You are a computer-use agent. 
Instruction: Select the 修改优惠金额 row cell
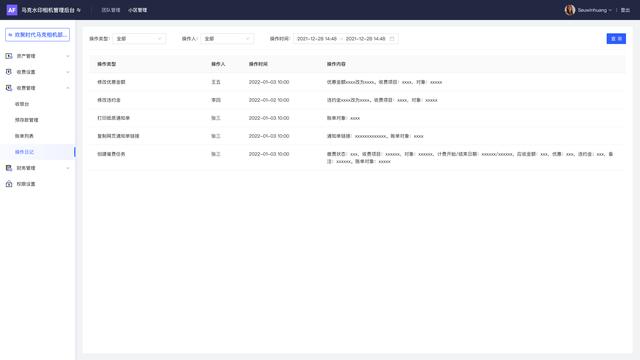pyautogui.click(x=111, y=82)
